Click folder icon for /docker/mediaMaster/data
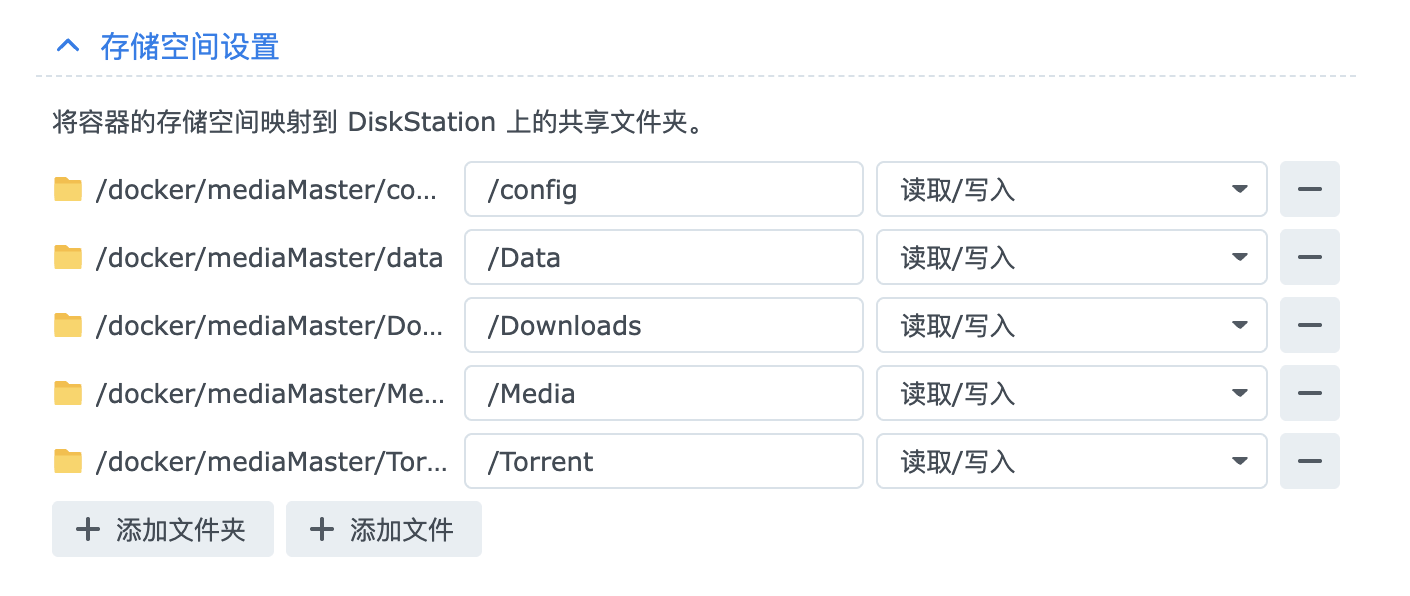1410x596 pixels. click(x=68, y=257)
